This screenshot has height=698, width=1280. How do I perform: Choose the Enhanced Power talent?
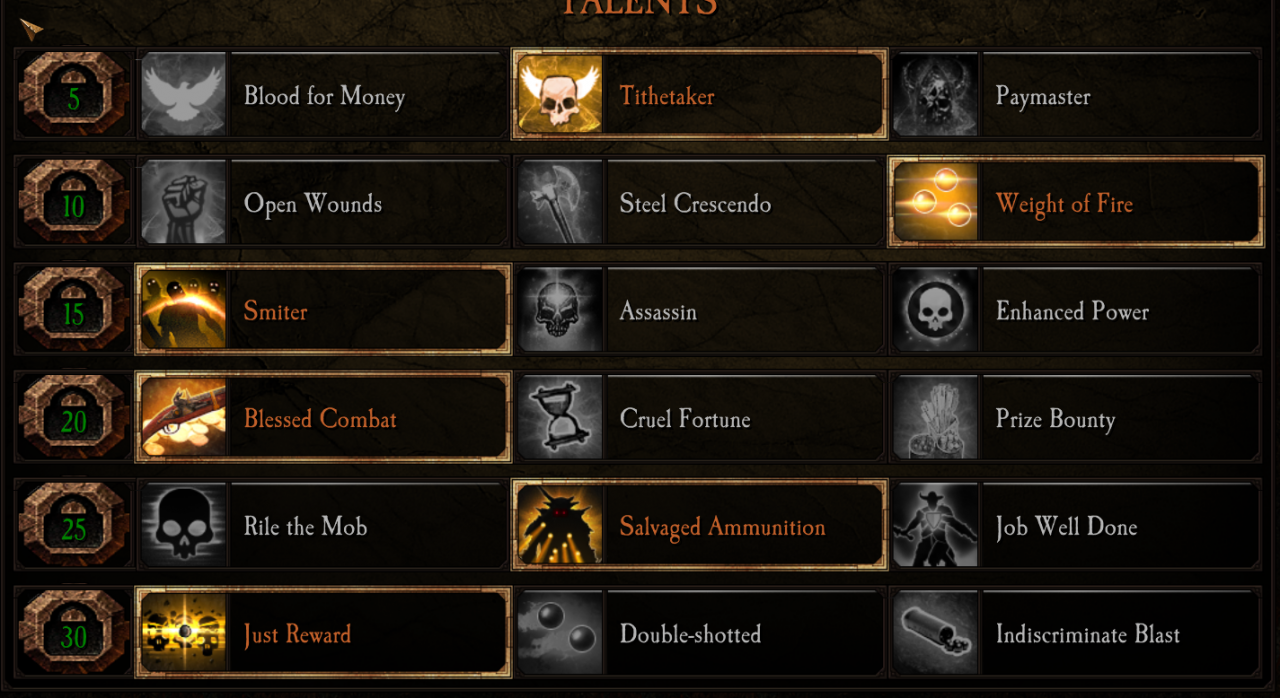[x=1076, y=309]
